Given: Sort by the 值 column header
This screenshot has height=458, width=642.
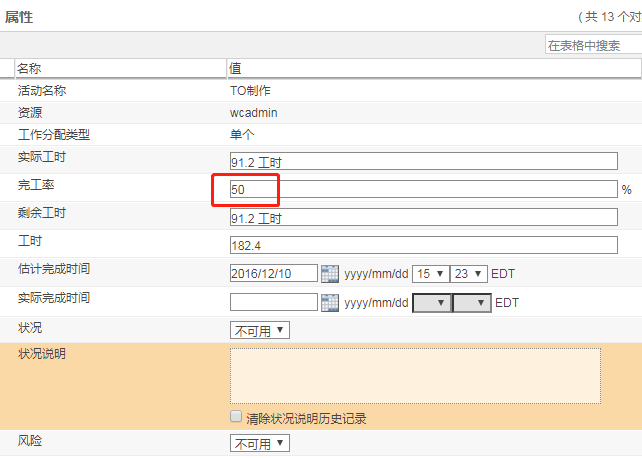Looking at the screenshot, I should coord(434,68).
